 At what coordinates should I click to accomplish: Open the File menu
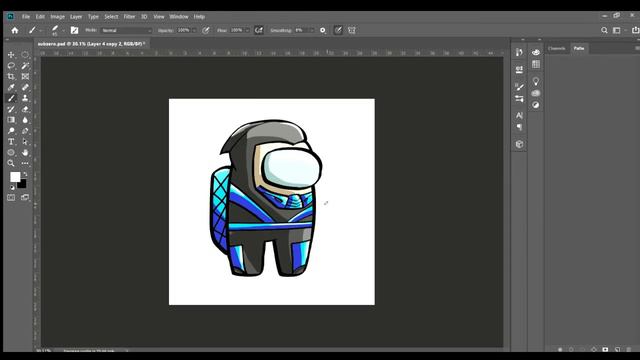tap(26, 17)
